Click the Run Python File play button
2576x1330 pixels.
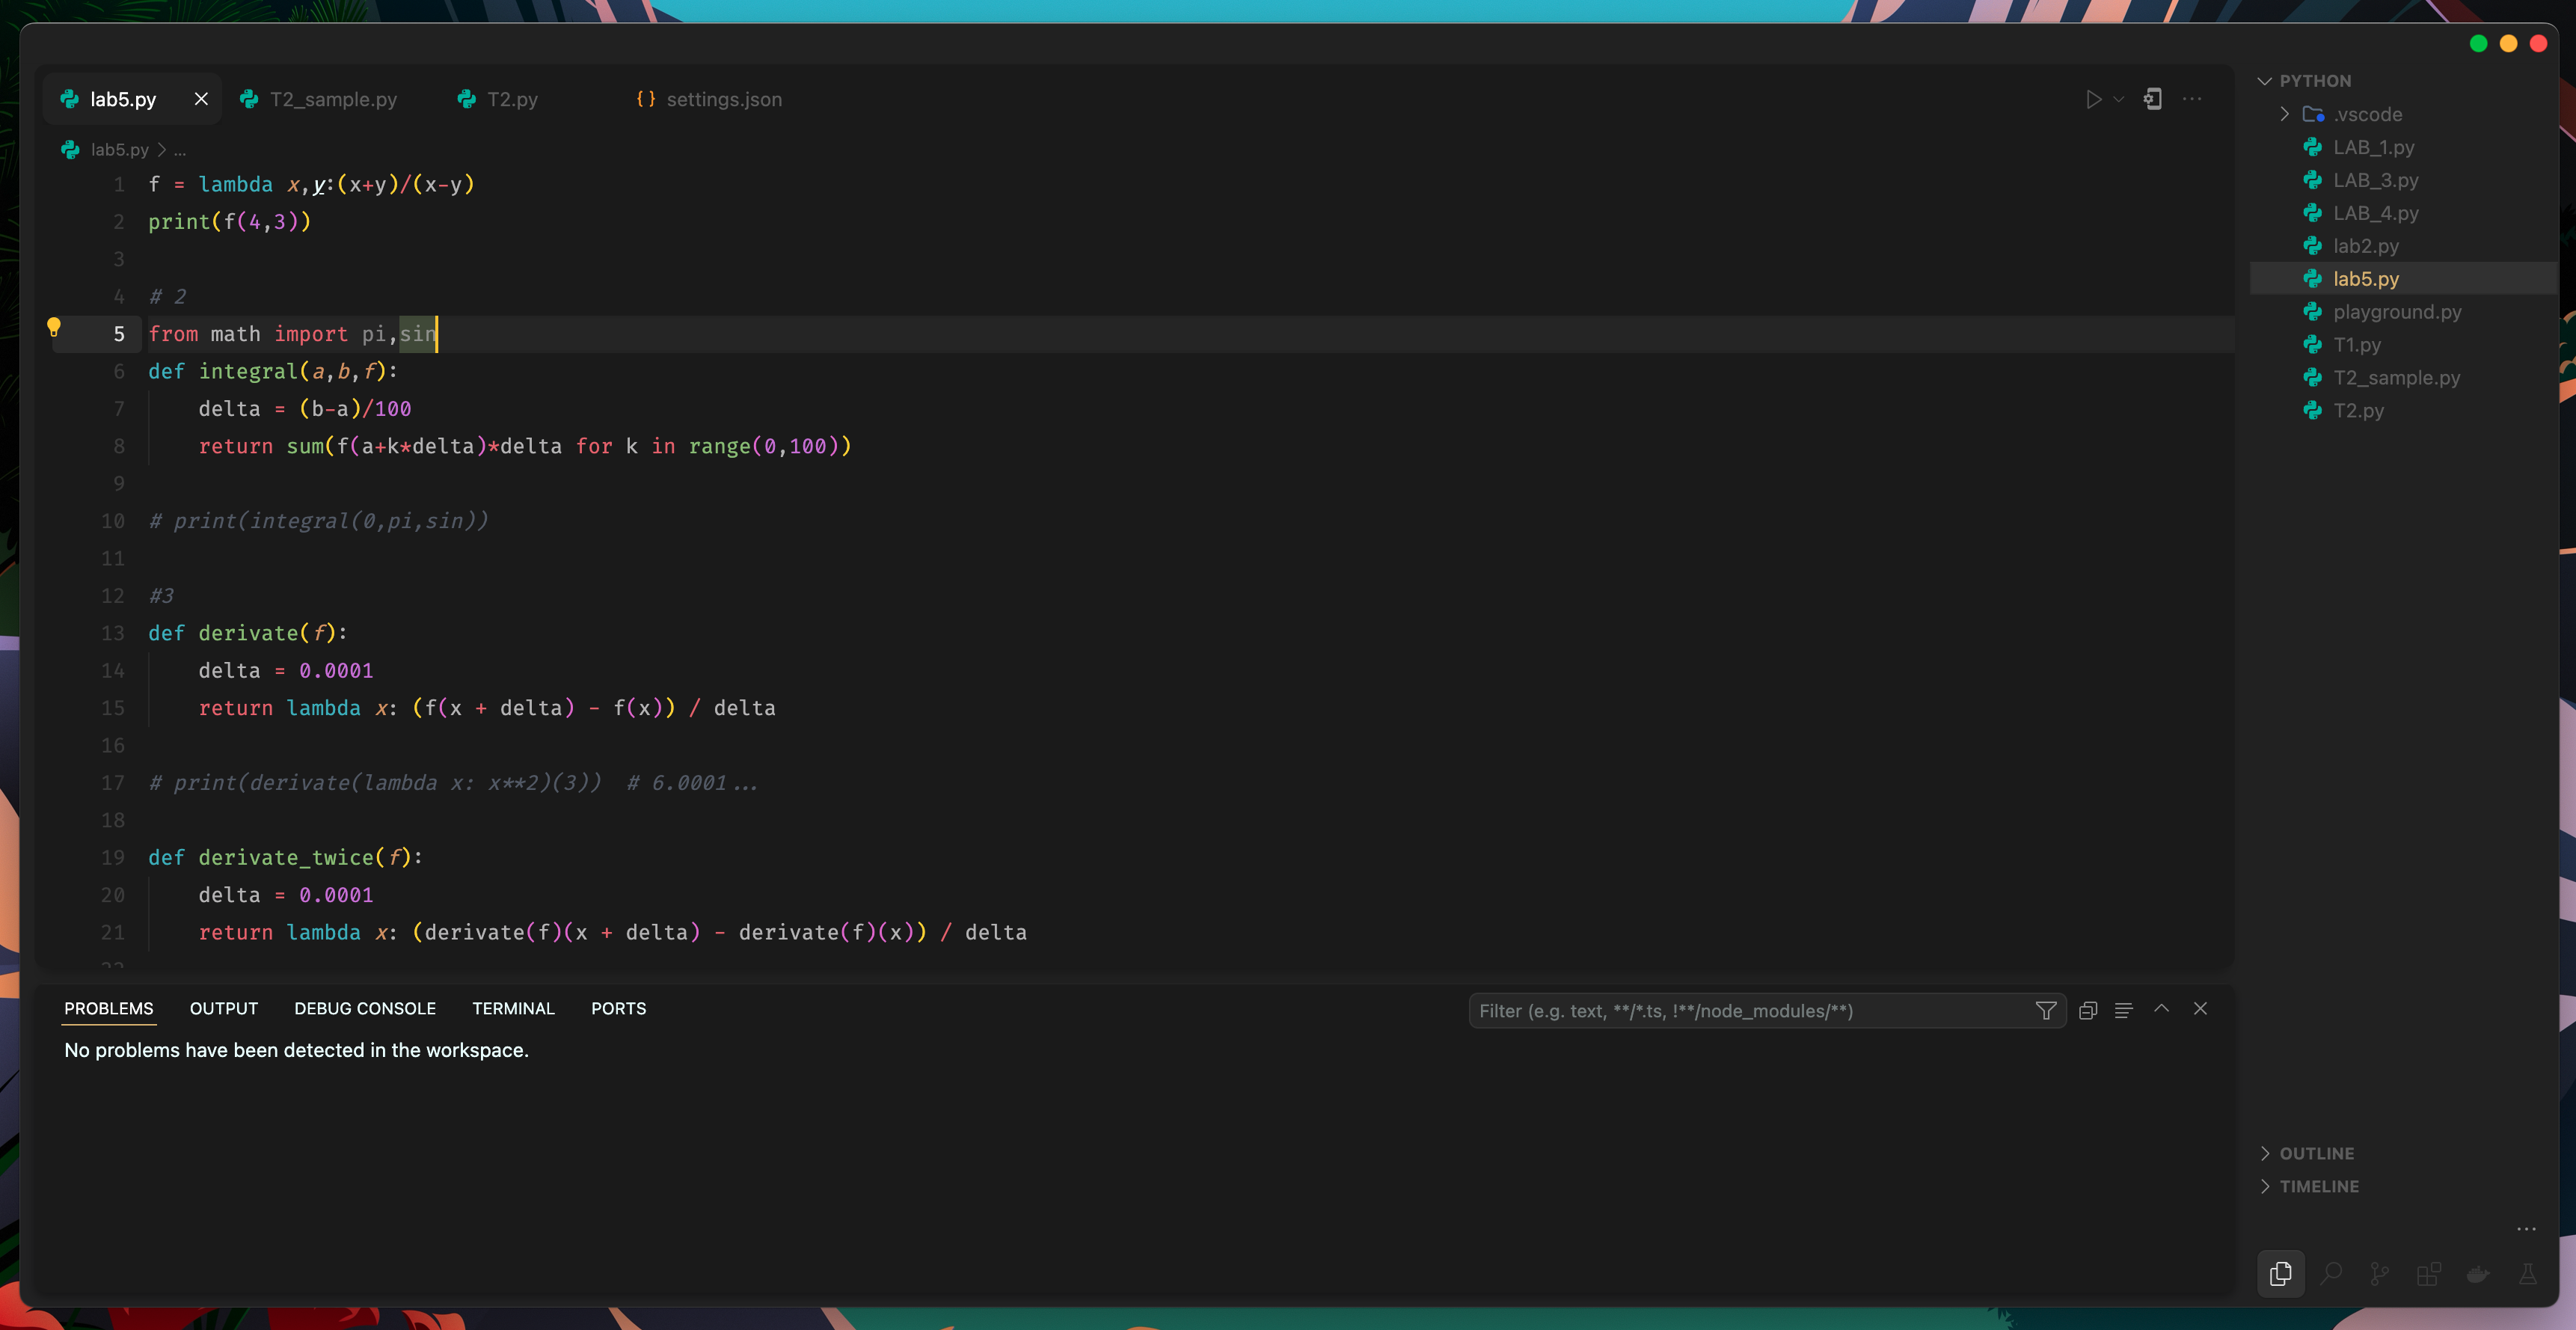[2093, 99]
